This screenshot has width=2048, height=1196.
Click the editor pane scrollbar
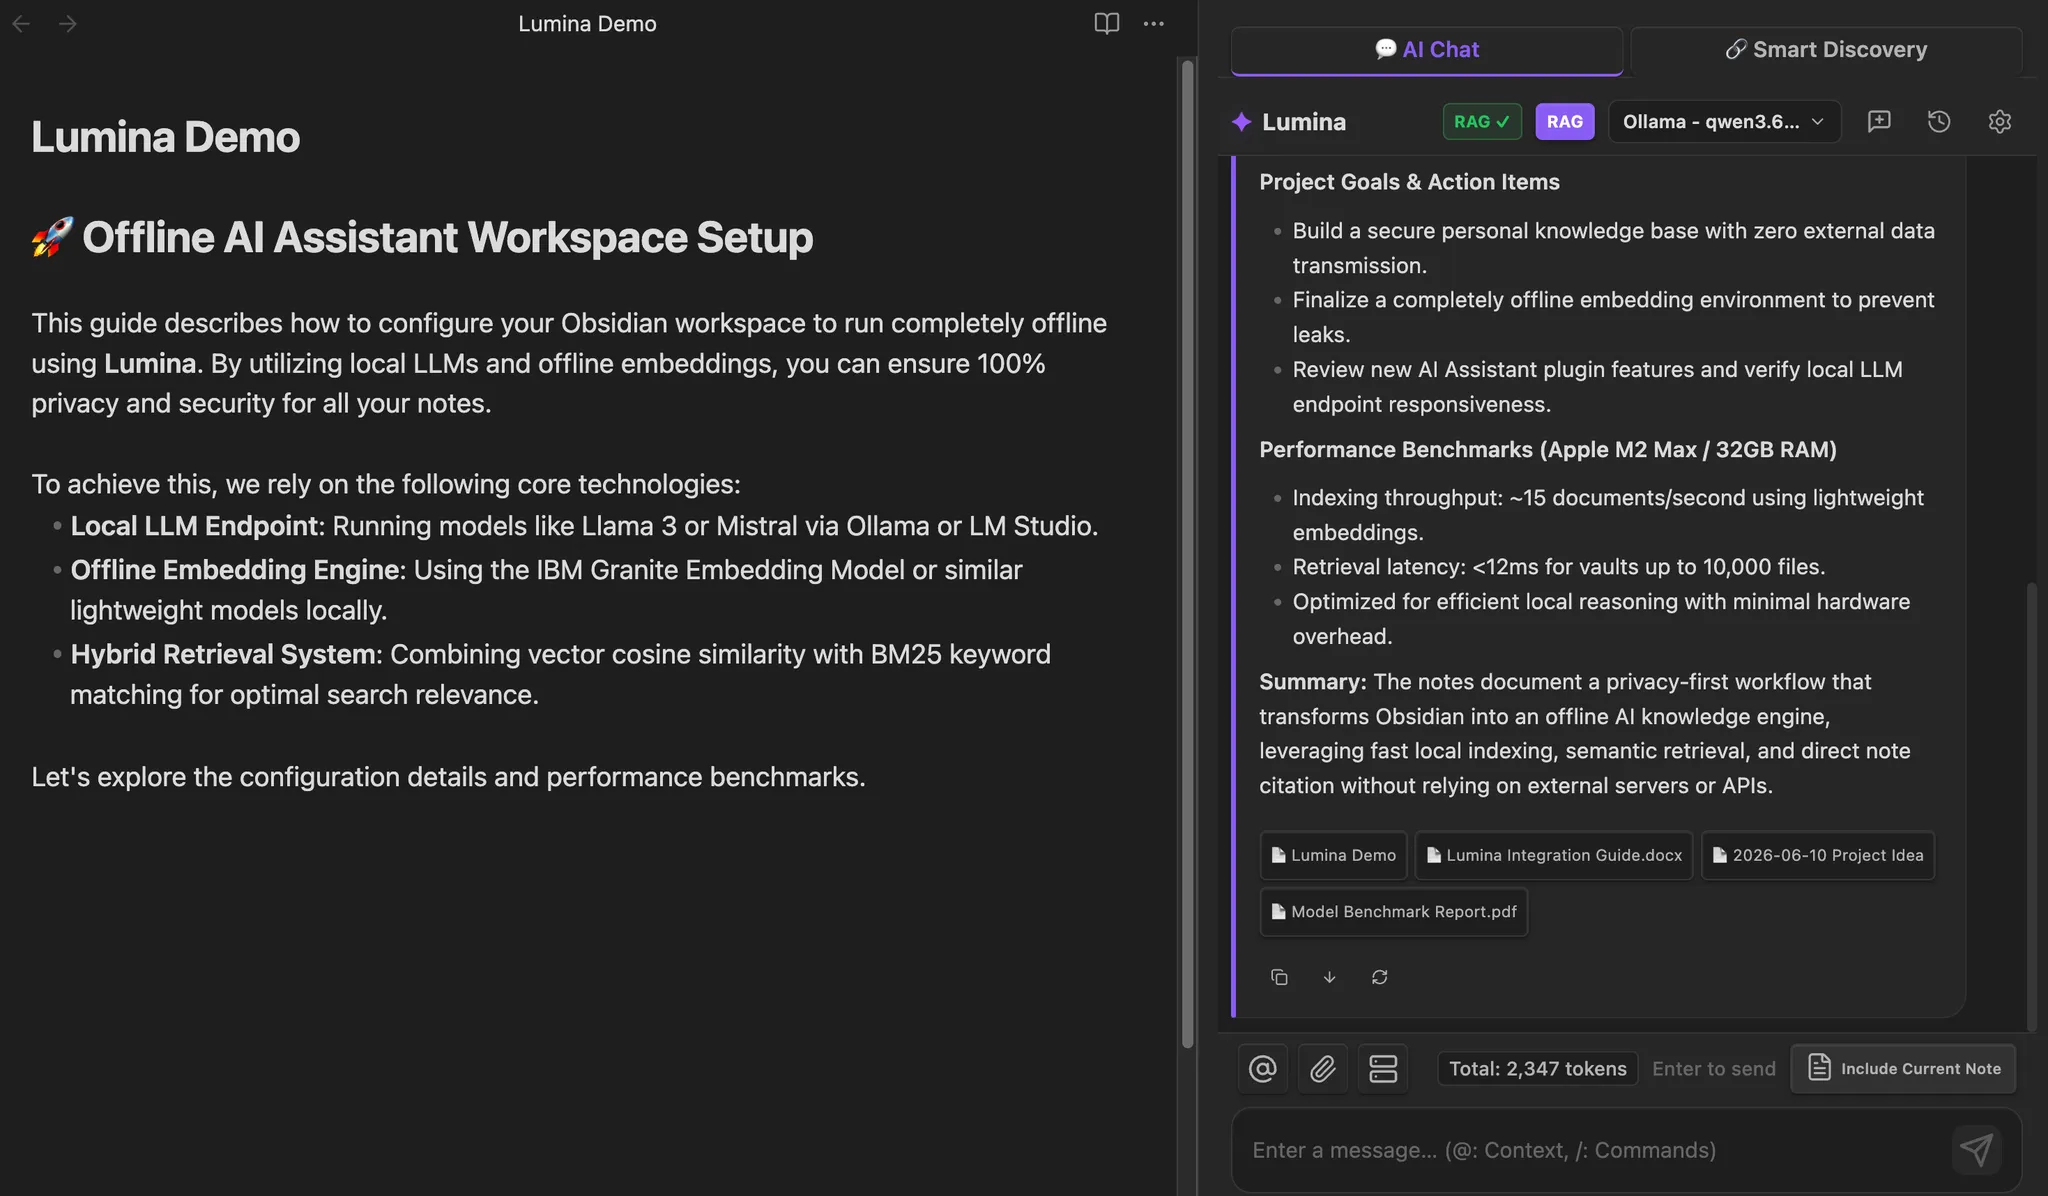coord(1188,553)
